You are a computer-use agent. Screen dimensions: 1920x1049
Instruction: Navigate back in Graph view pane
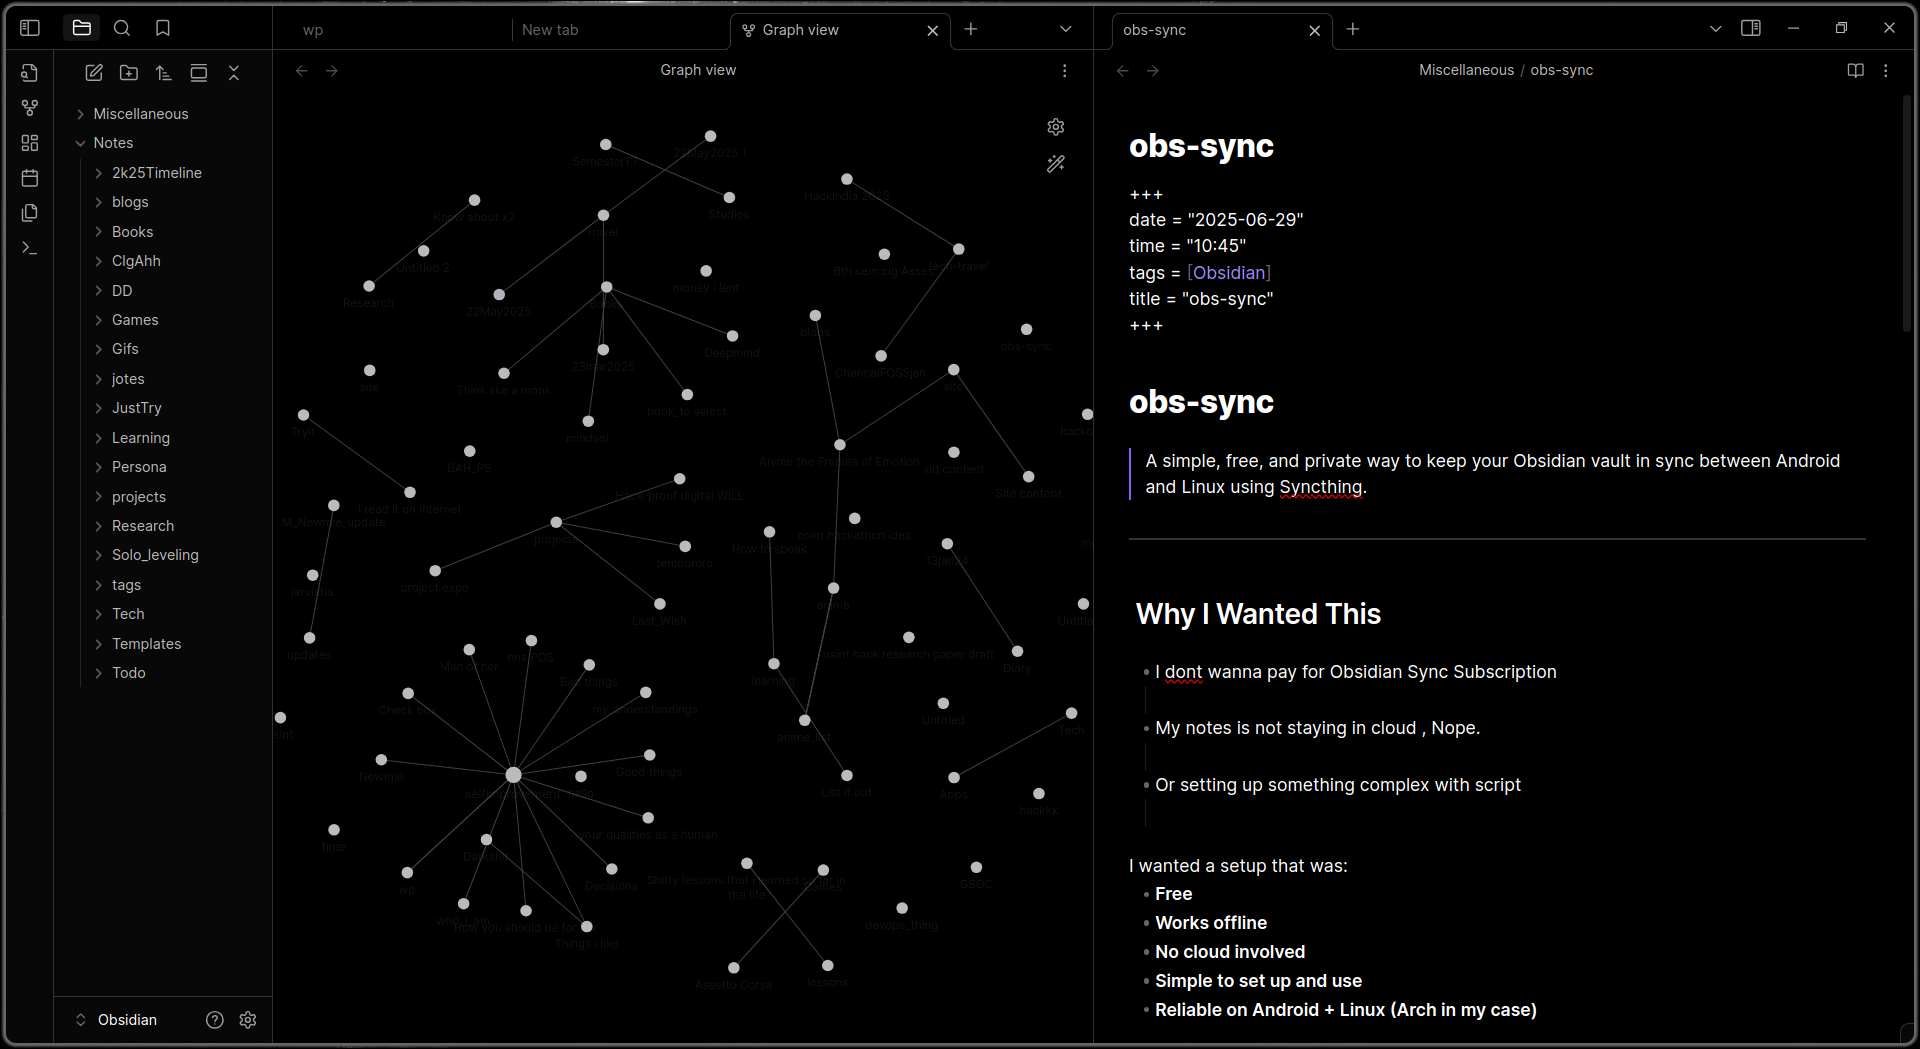pyautogui.click(x=302, y=71)
